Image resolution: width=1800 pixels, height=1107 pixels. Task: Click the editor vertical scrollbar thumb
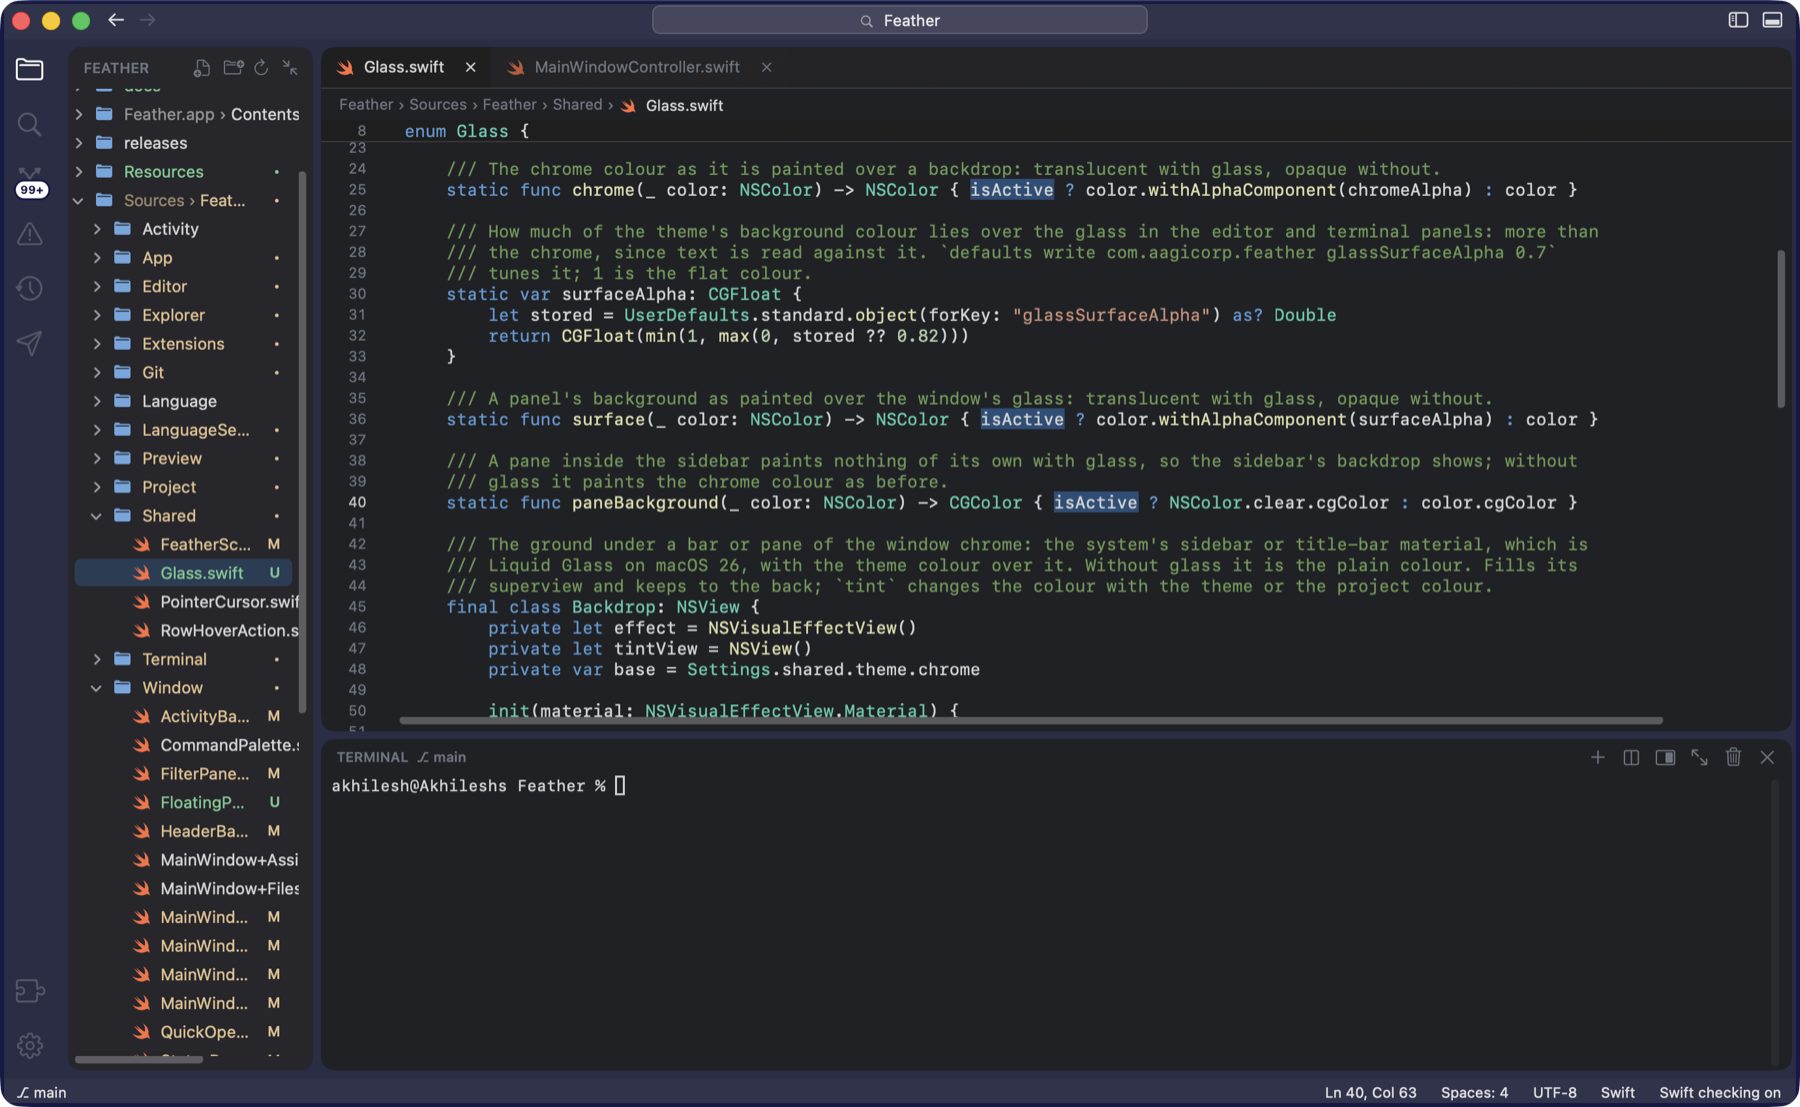pos(1781,328)
